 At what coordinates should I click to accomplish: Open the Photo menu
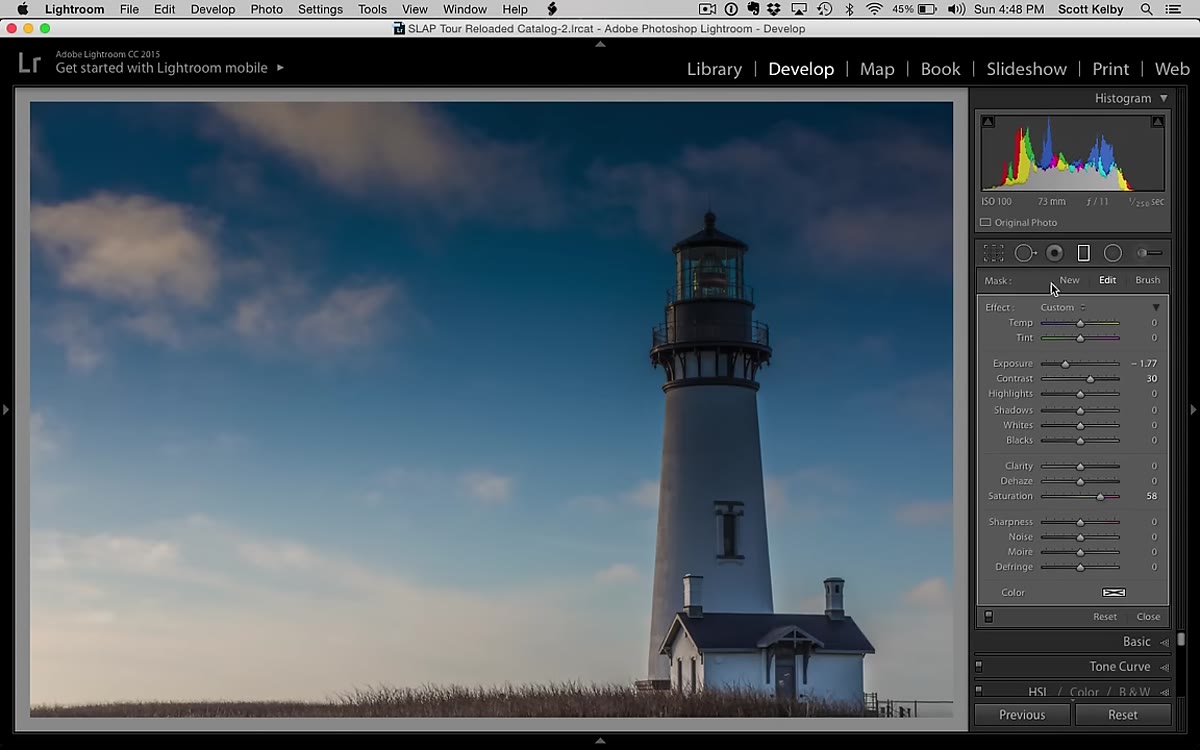point(266,9)
